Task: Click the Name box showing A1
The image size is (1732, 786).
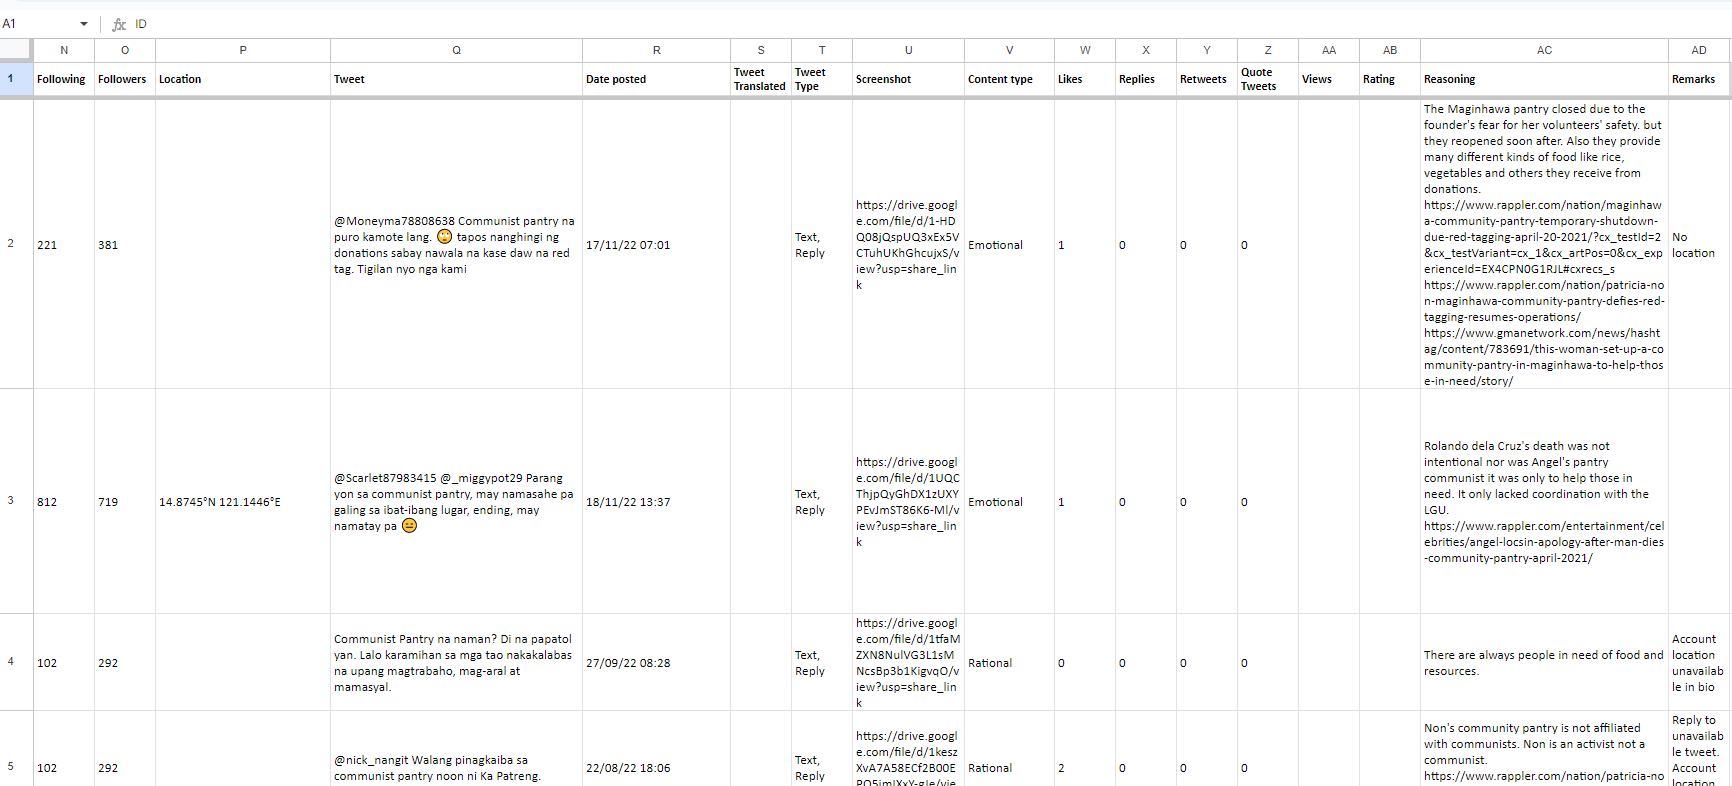Action: [x=35, y=24]
